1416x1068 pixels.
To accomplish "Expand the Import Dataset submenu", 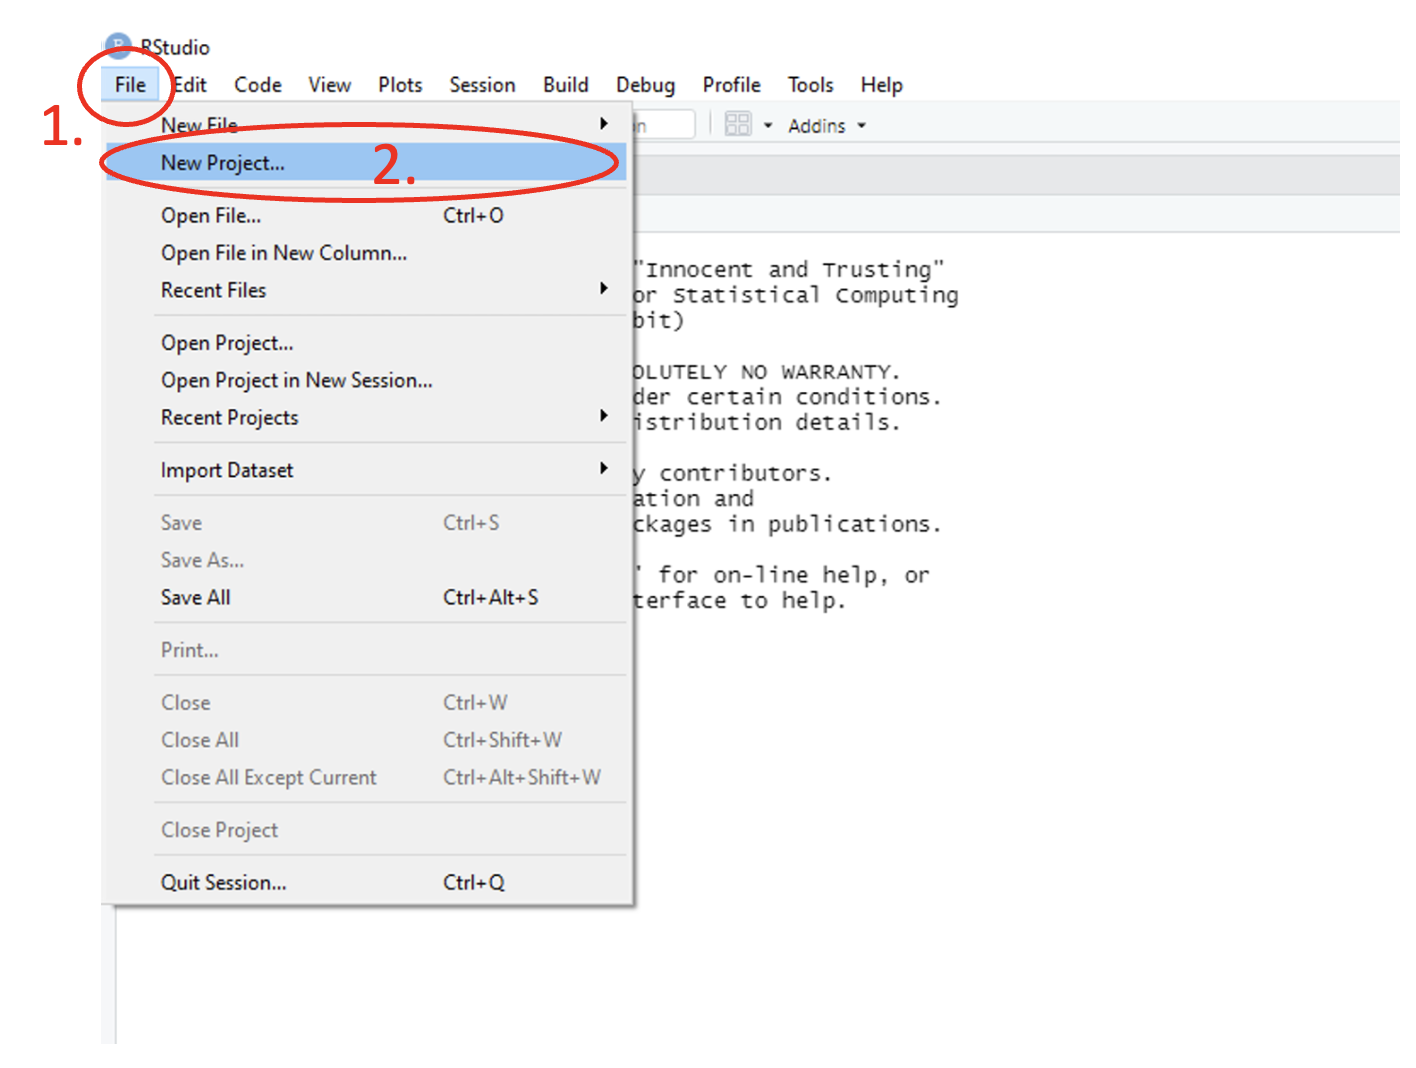I will (366, 470).
